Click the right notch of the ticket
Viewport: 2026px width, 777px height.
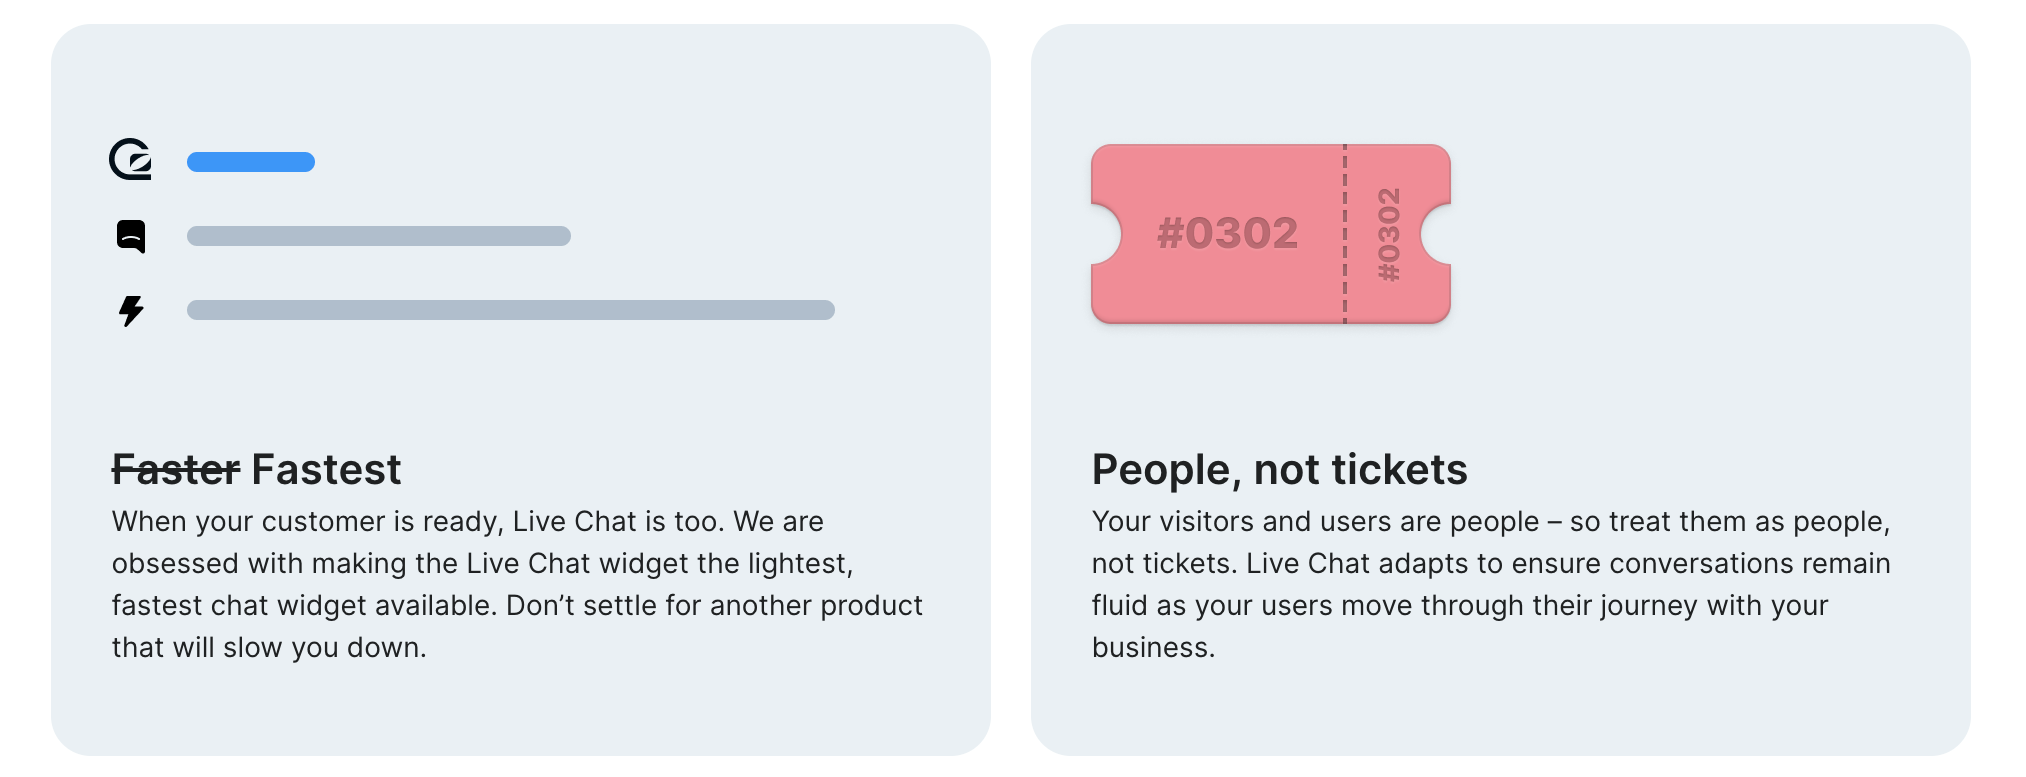(1436, 234)
